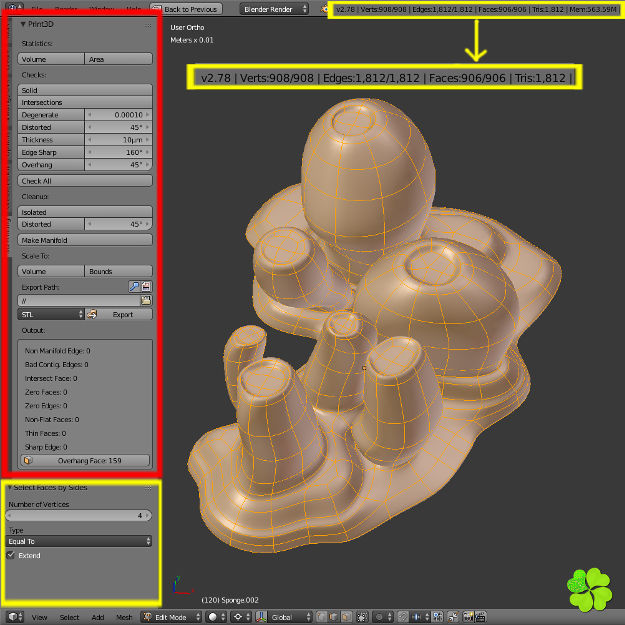The image size is (625, 625).
Task: Click the Area statistics button
Action: pos(118,59)
